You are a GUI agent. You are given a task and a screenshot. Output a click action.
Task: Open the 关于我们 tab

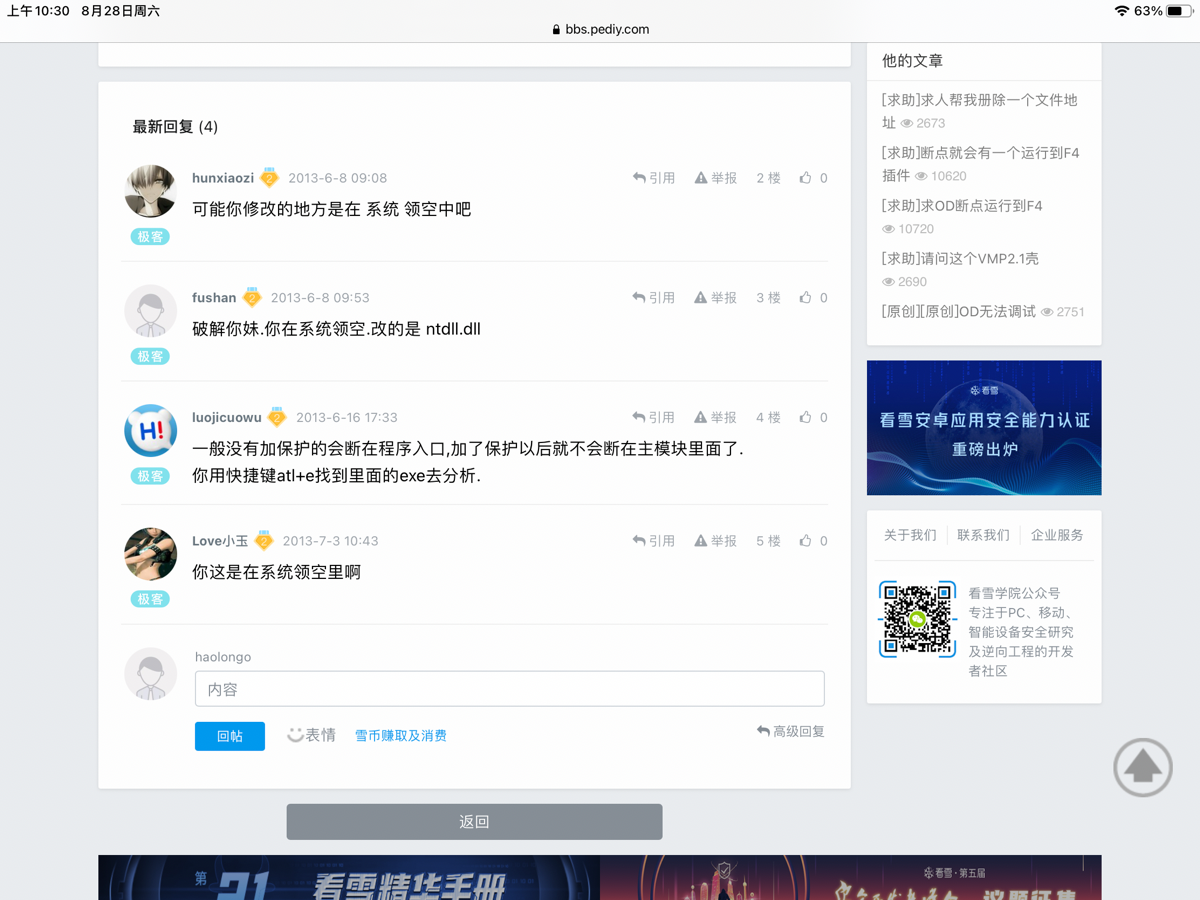910,535
